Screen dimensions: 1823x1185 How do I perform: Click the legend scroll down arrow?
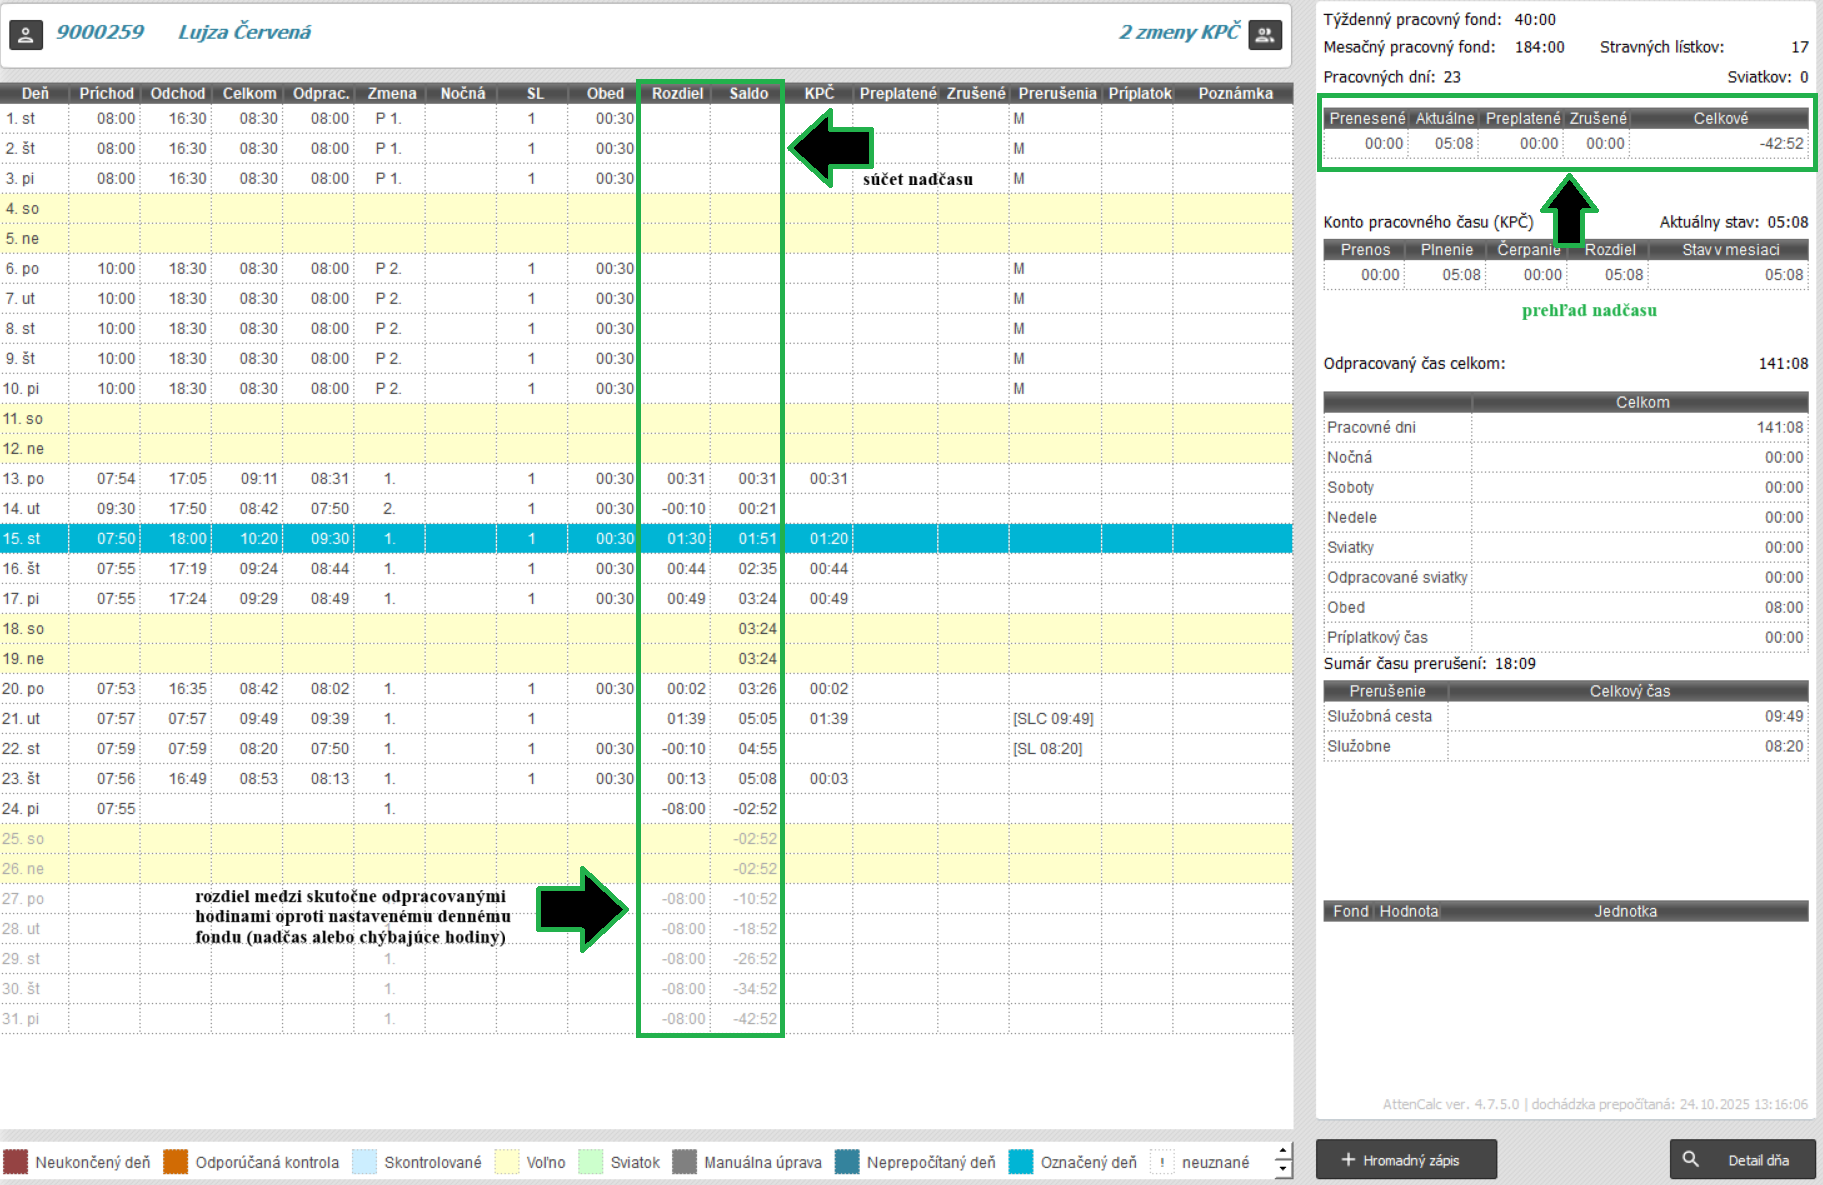(x=1283, y=1170)
